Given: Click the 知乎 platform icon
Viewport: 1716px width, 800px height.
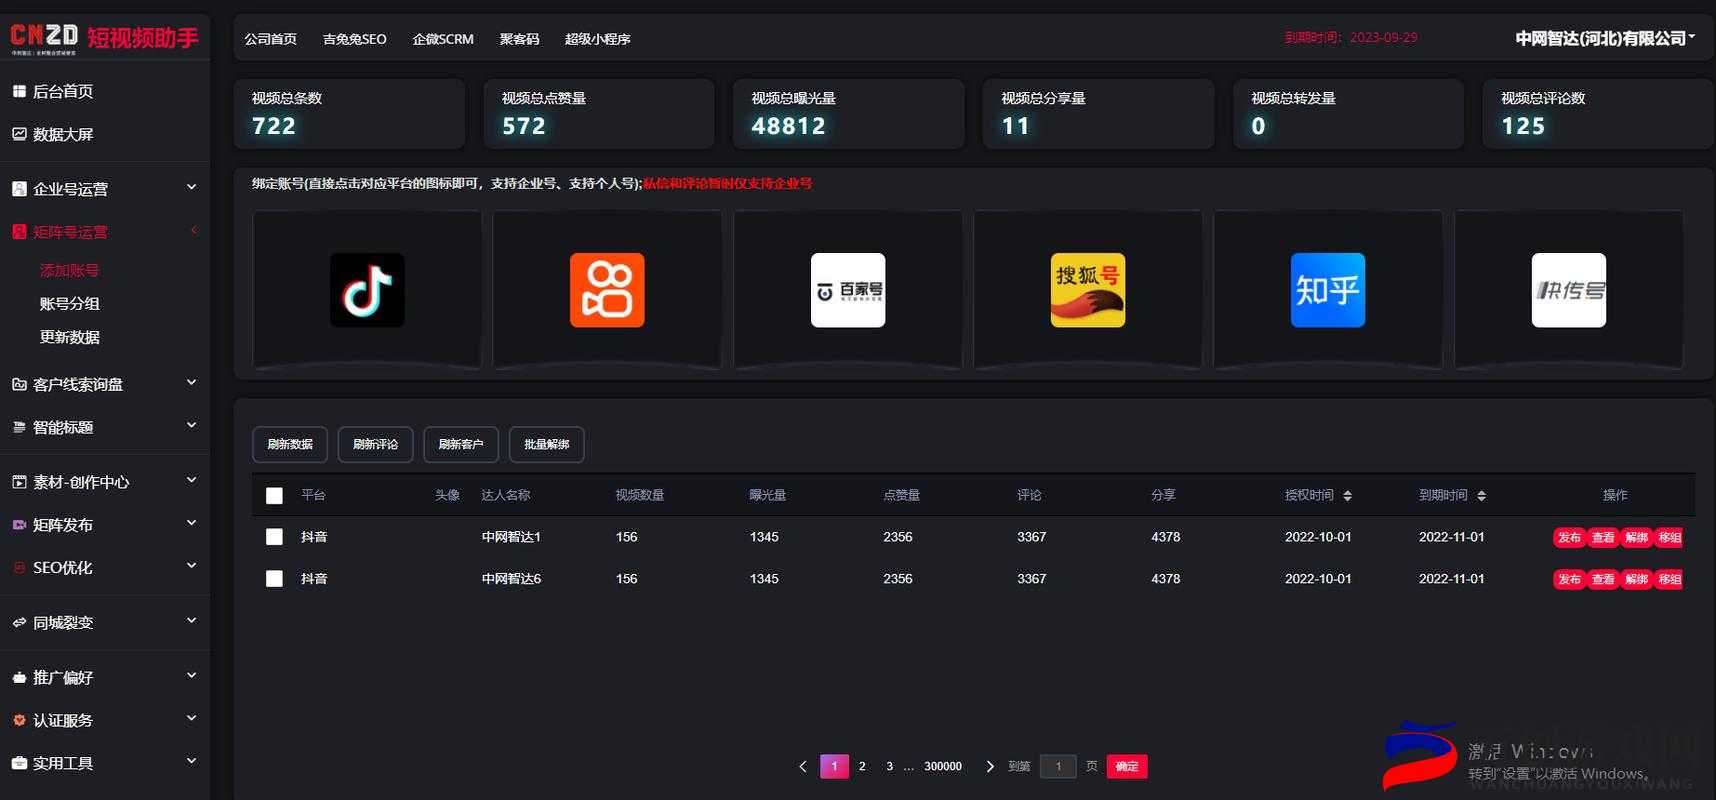Looking at the screenshot, I should point(1328,290).
